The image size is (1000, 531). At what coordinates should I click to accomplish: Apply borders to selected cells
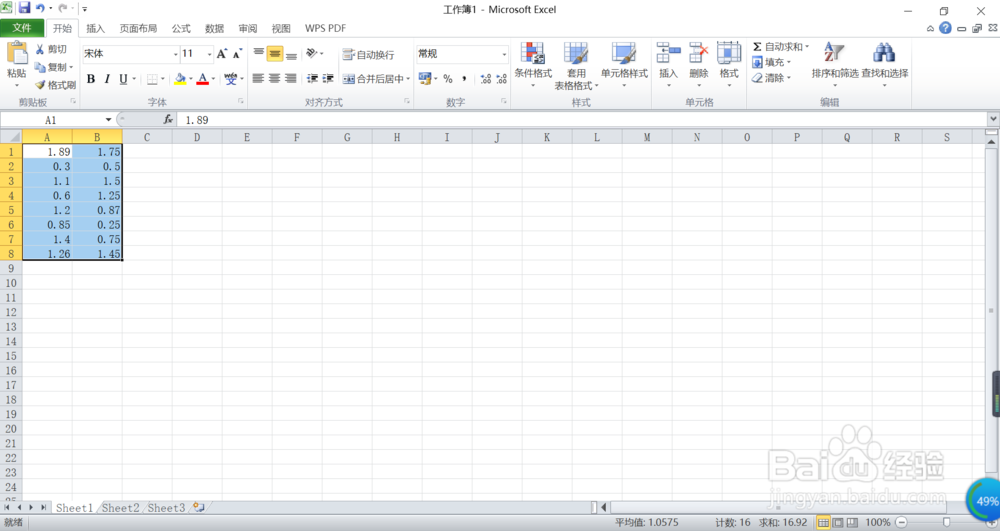[152, 79]
